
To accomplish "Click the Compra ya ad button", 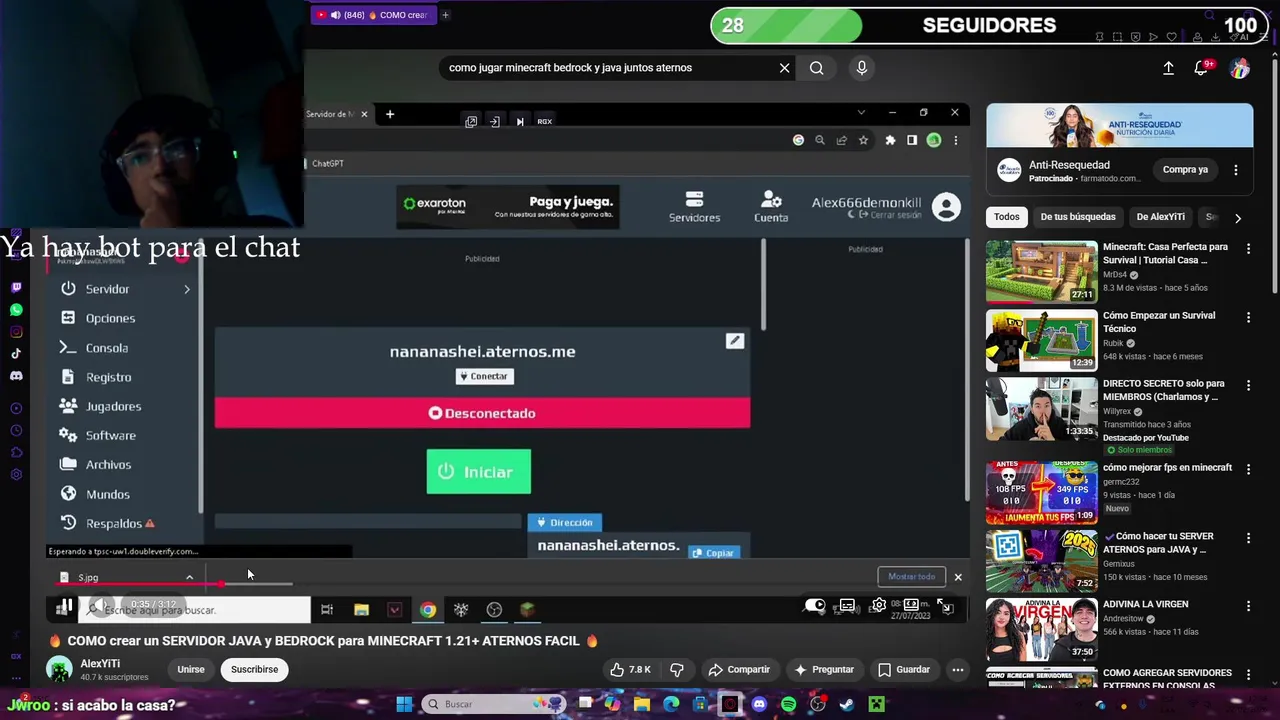I will pos(1185,170).
